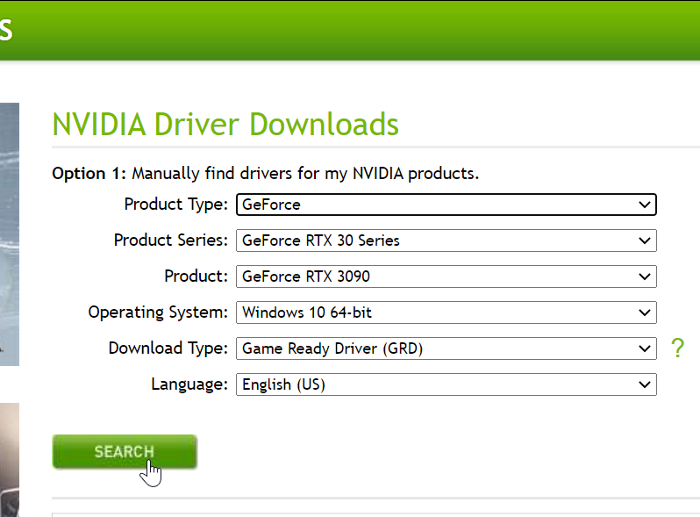Viewport: 700px width, 517px height.
Task: Click the green SEARCH button
Action: pyautogui.click(x=125, y=451)
